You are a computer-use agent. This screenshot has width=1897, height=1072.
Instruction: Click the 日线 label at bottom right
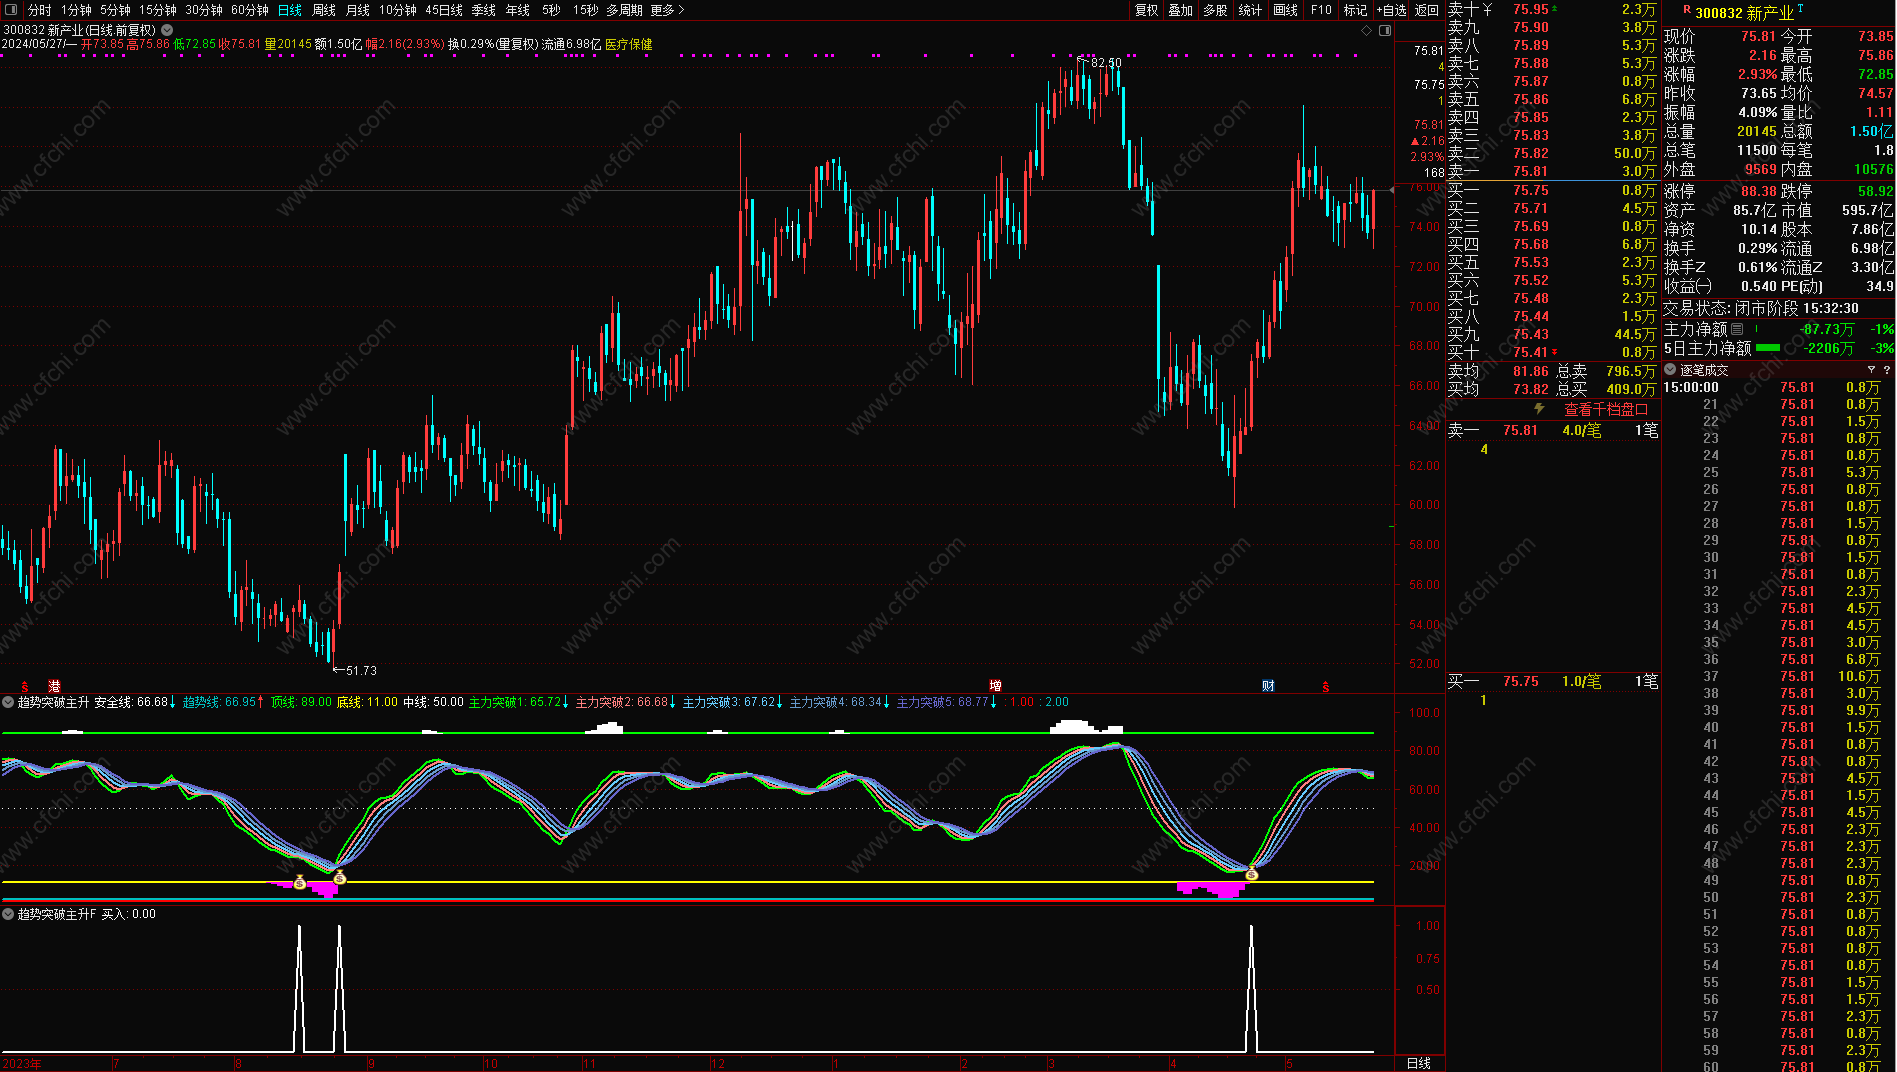1419,1063
